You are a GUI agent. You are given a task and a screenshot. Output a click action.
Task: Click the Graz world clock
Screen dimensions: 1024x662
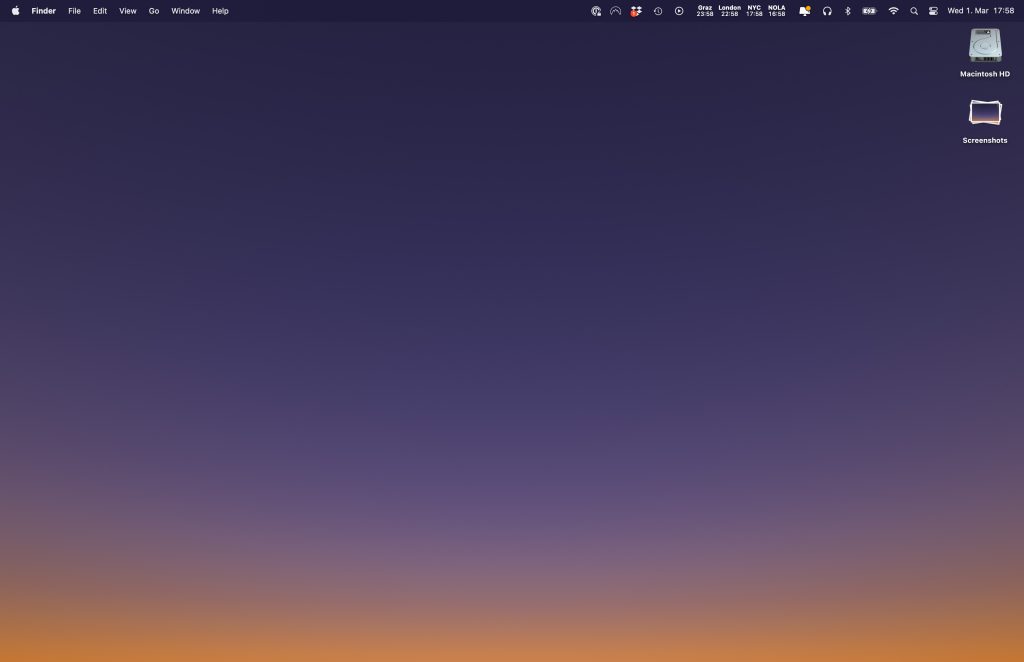click(705, 11)
